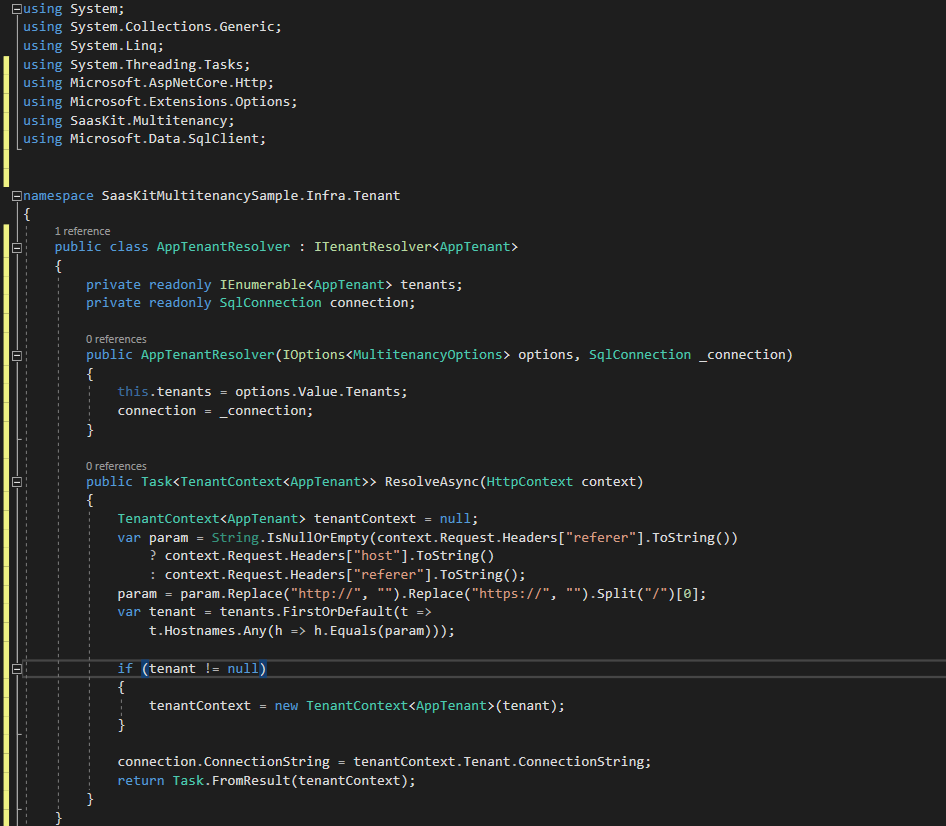Click the FirstOrDefault method call
Viewport: 946px width, 826px height.
tap(313, 612)
